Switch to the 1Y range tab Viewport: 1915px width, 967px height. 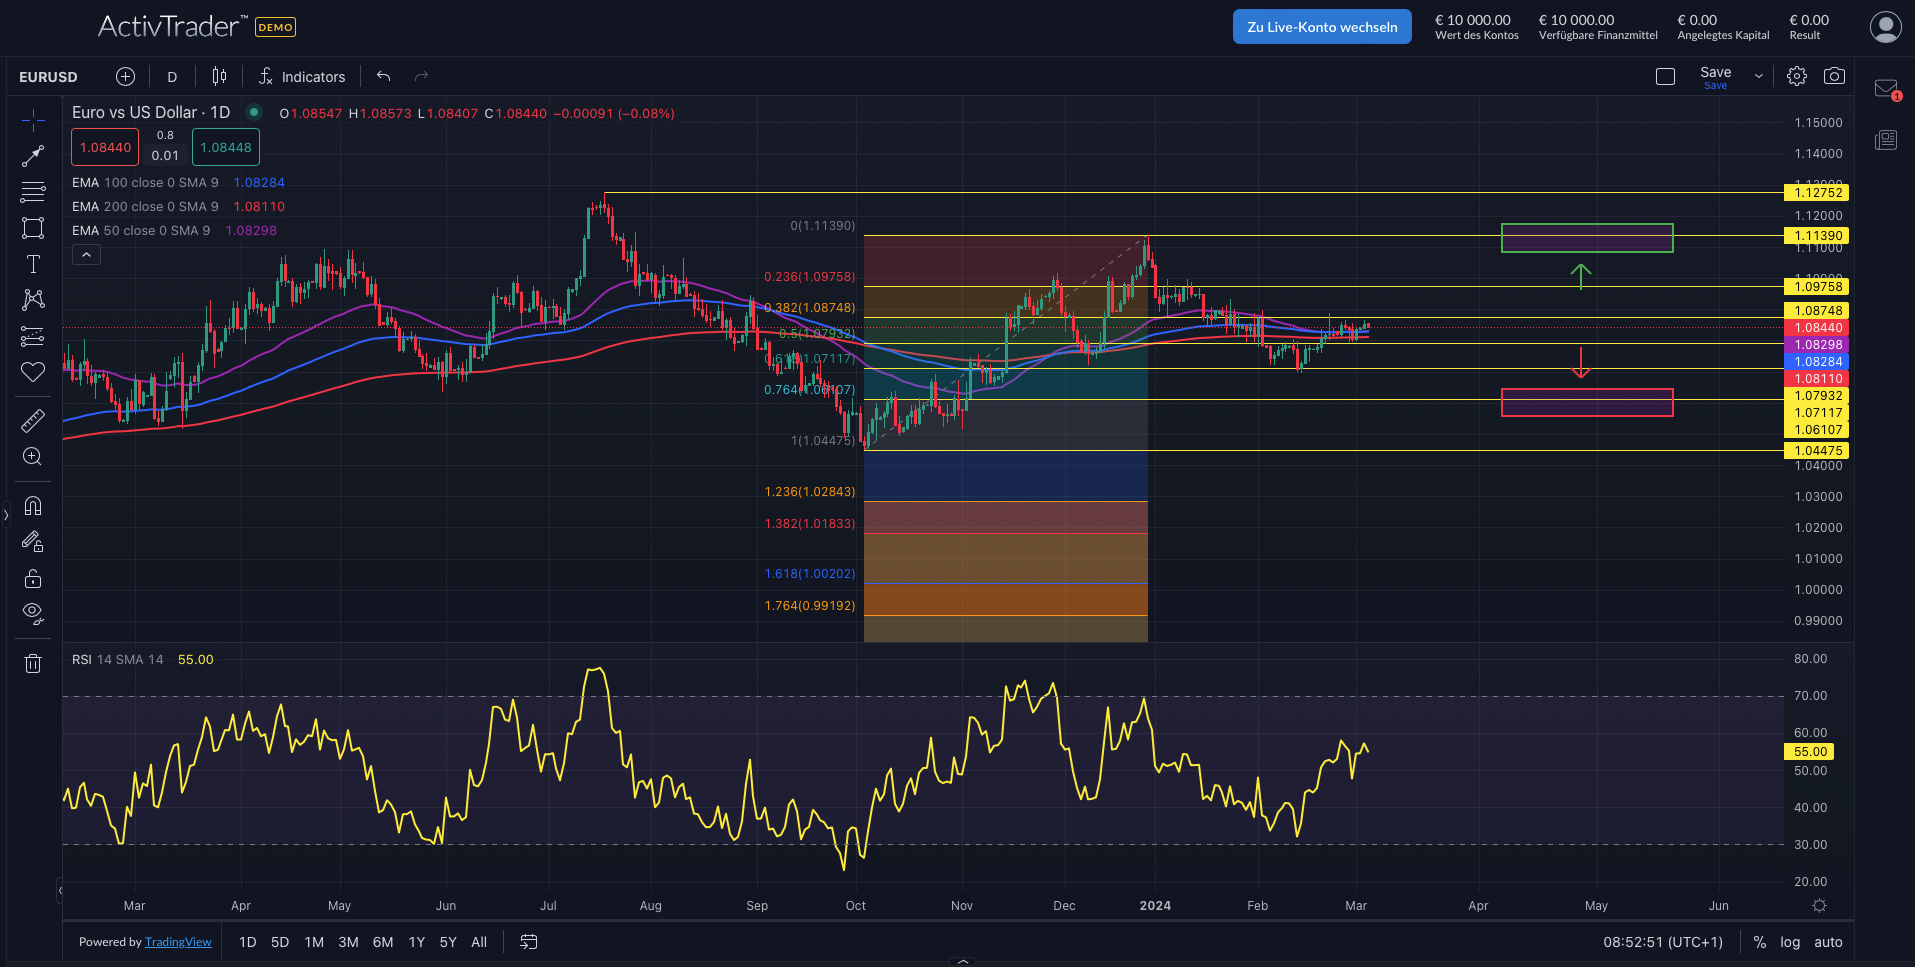[x=416, y=941]
